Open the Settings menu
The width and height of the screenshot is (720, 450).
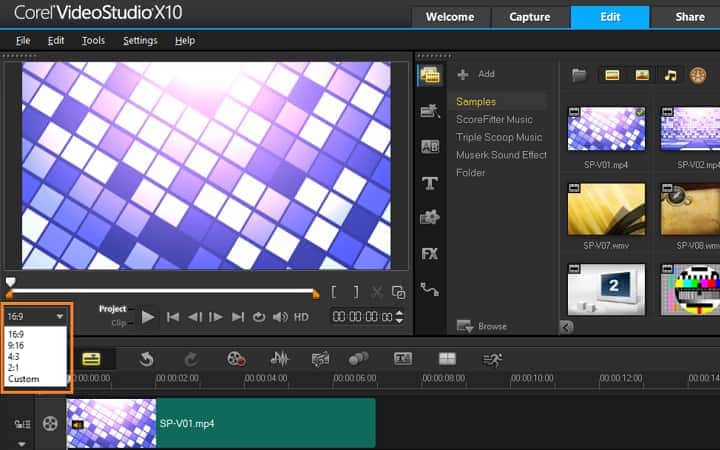click(140, 40)
